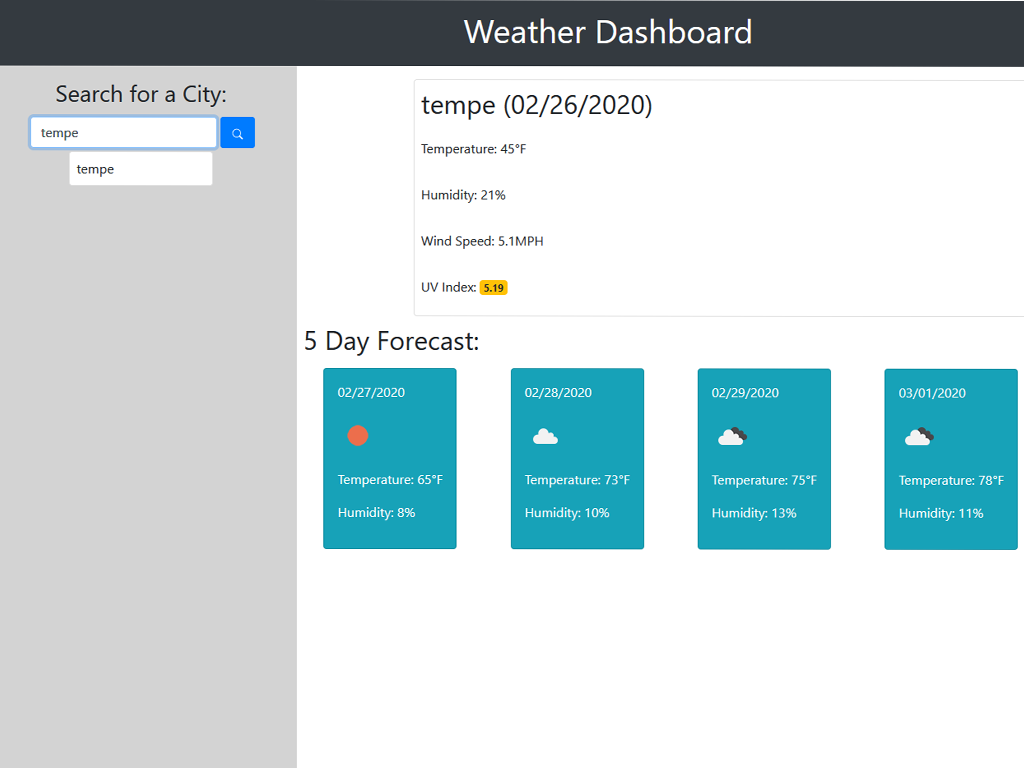The height and width of the screenshot is (768, 1024).
Task: Click the Weather Dashboard header title
Action: pos(607,32)
